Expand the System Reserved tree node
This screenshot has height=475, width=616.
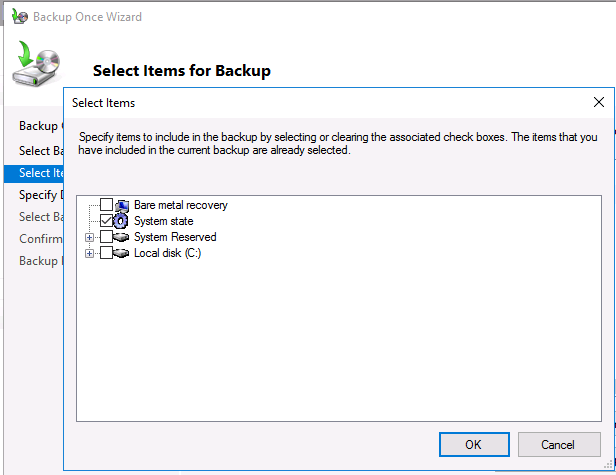(90, 237)
